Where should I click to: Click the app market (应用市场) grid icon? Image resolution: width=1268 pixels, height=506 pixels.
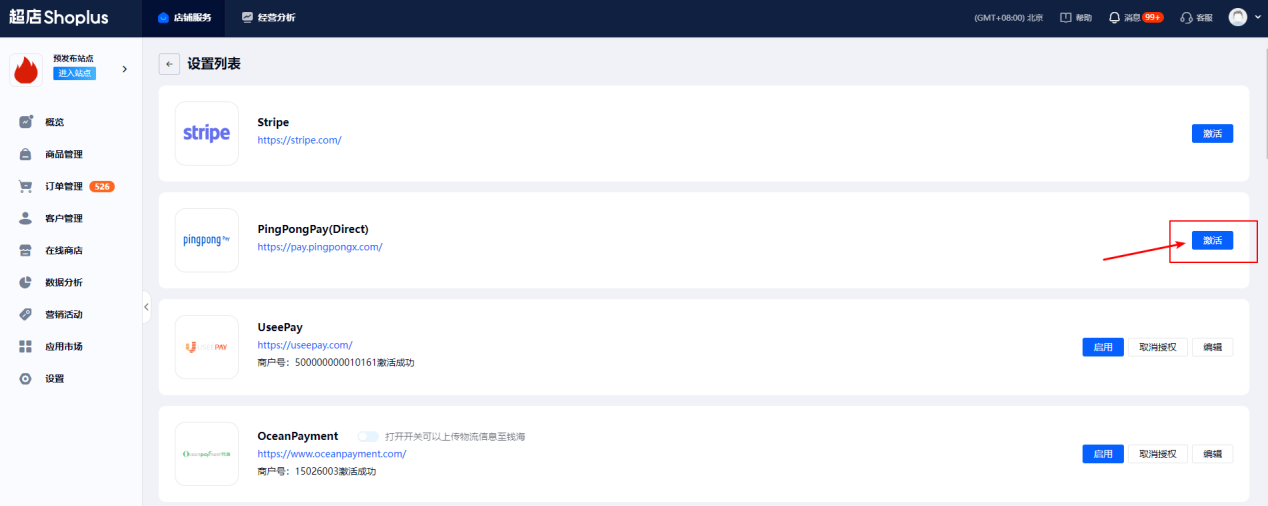pos(26,346)
